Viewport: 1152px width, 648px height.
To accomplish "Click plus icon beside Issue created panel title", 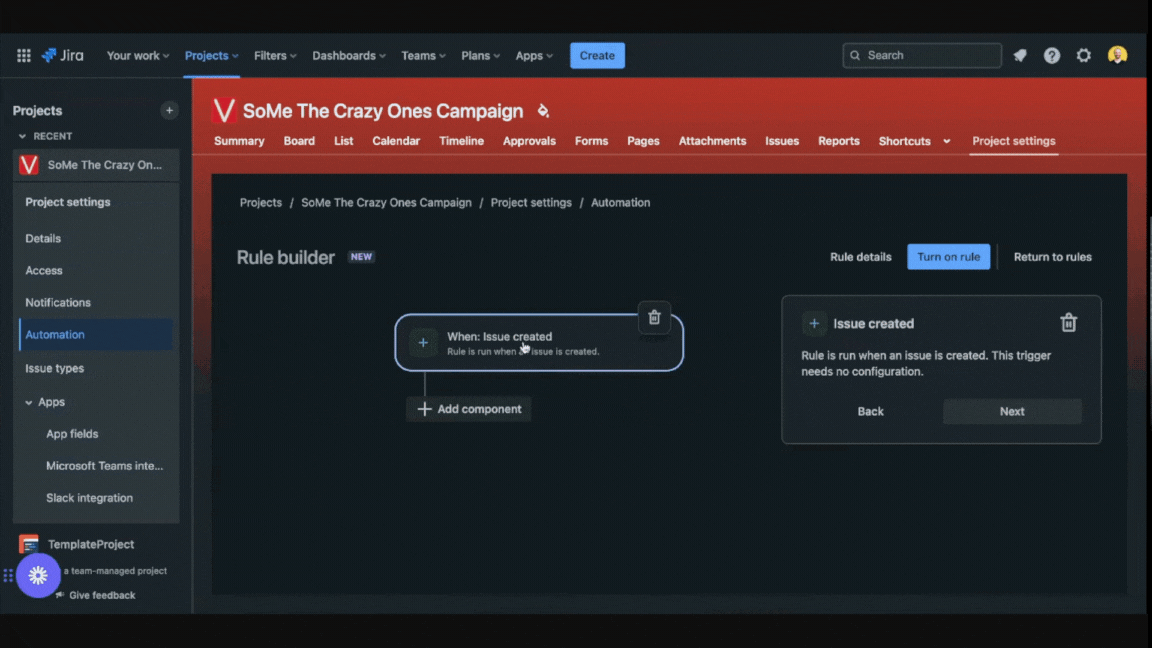I will click(x=814, y=323).
